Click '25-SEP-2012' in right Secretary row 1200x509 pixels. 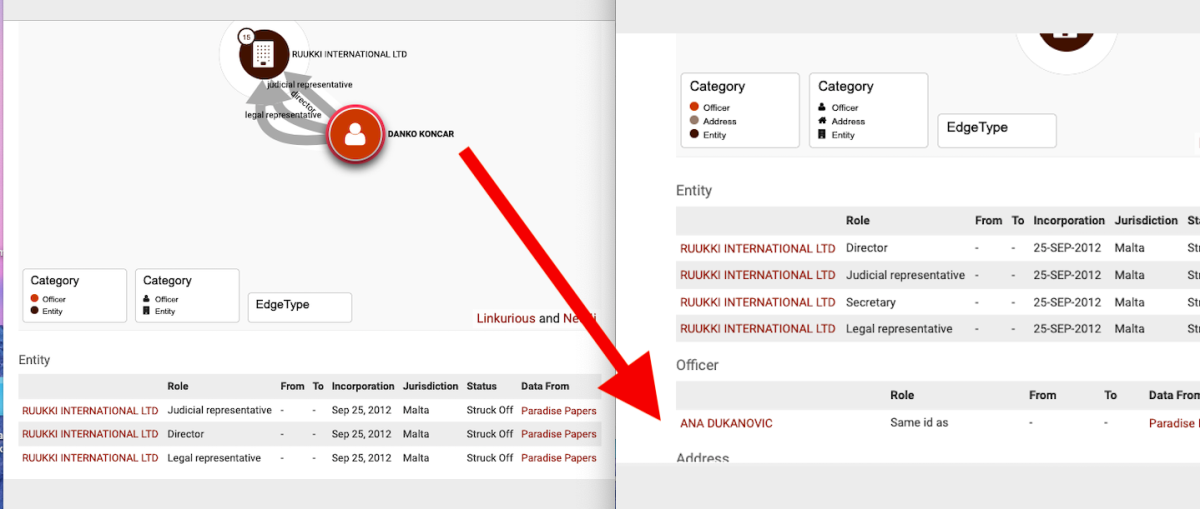click(x=1067, y=302)
